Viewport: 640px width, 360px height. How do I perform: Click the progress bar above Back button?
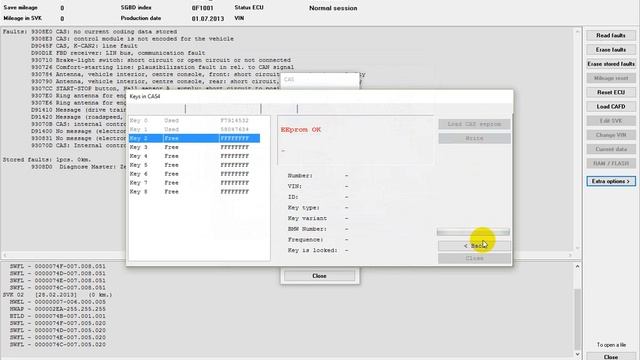click(x=473, y=232)
